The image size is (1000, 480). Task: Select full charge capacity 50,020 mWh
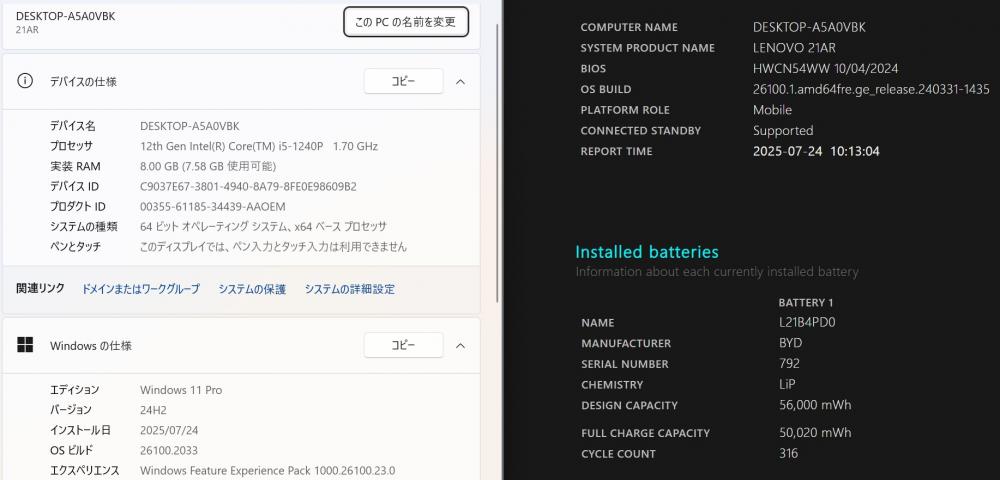[x=814, y=433]
